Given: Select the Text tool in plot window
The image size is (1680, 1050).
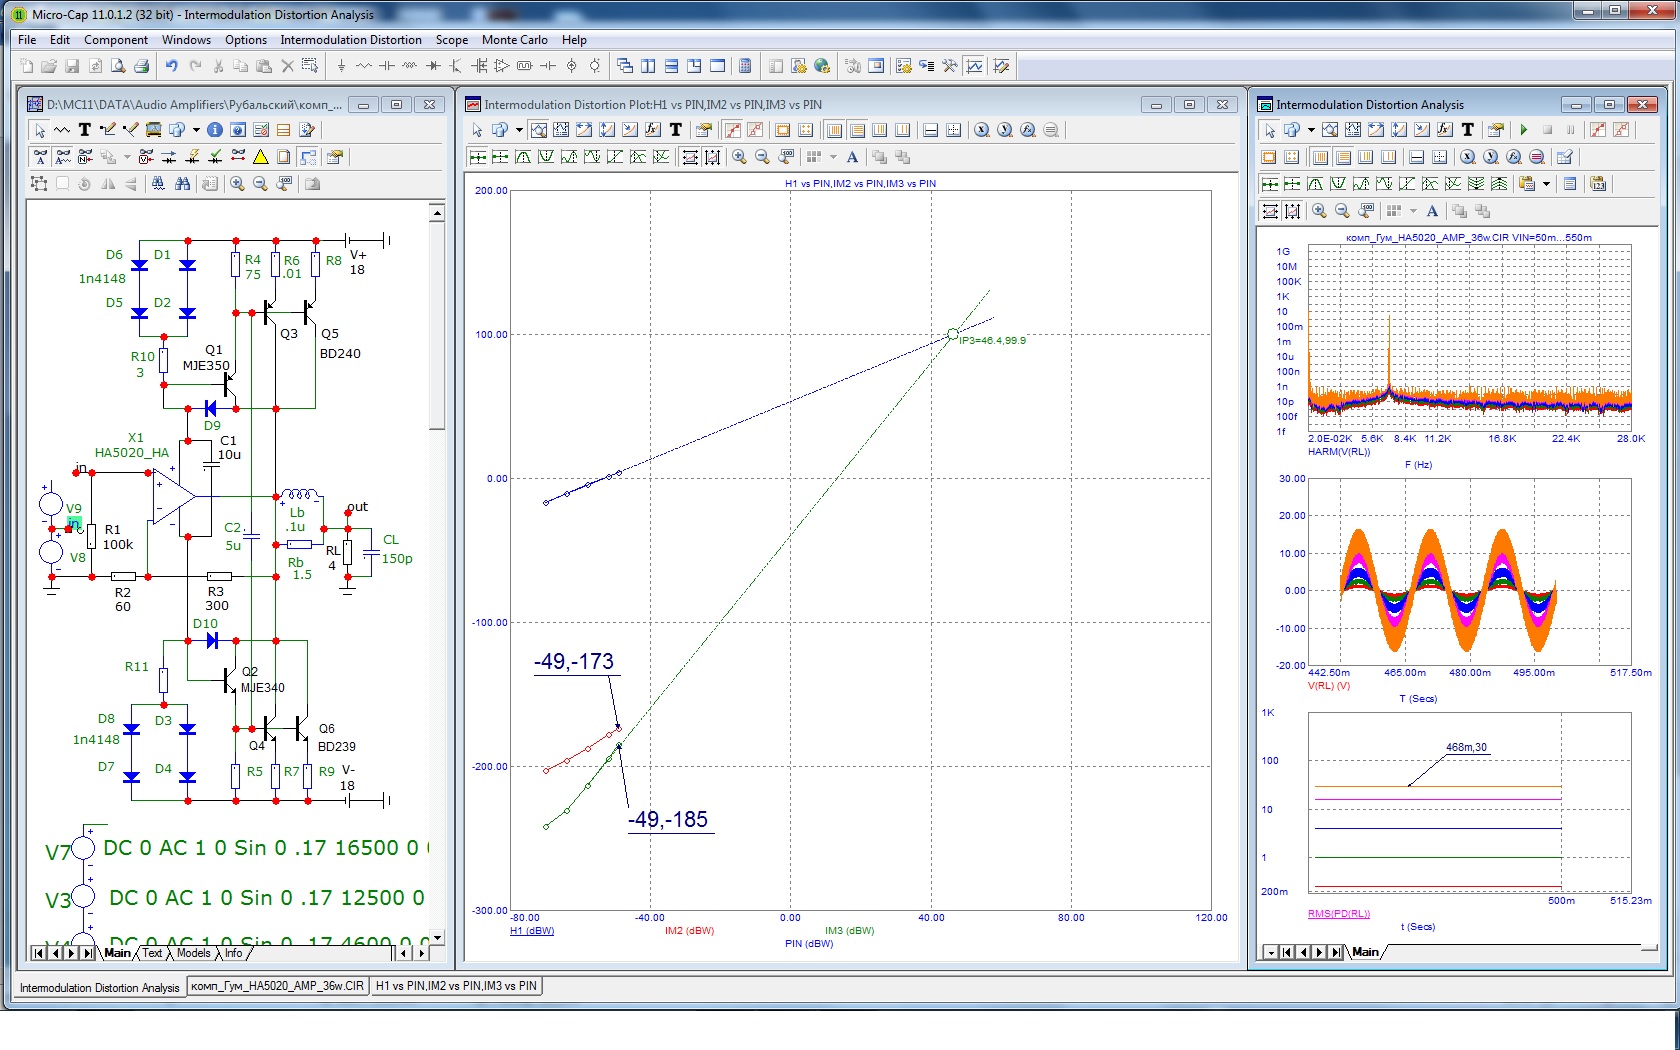Looking at the screenshot, I should click(x=676, y=130).
